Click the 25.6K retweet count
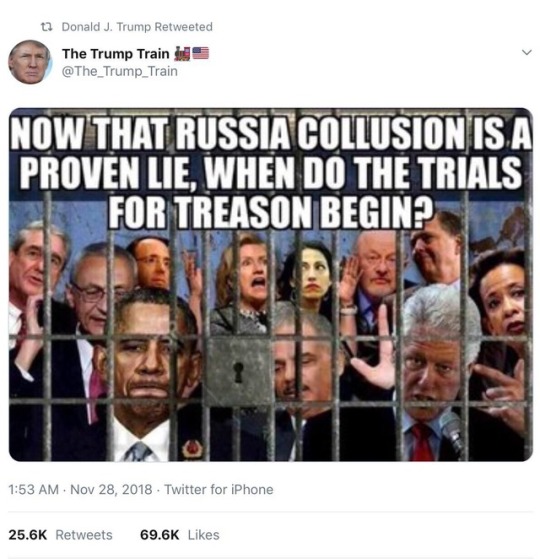540x559 pixels. 28,535
